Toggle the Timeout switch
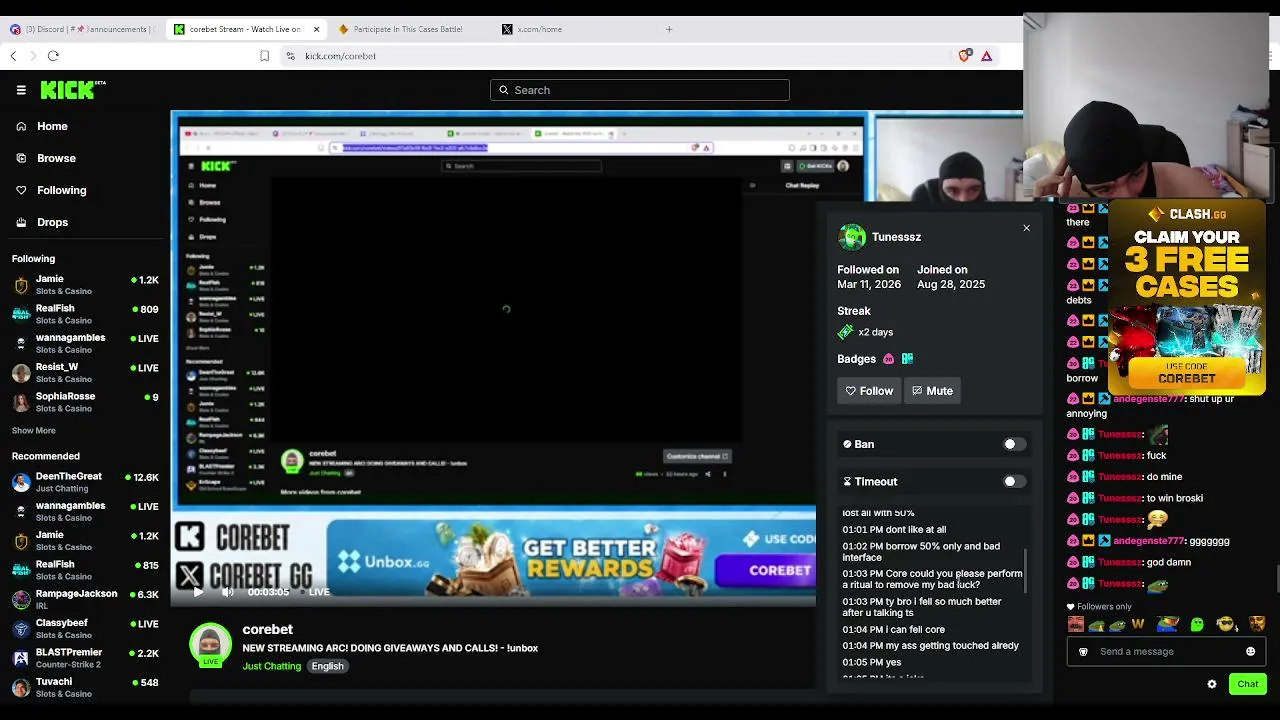 (1014, 481)
